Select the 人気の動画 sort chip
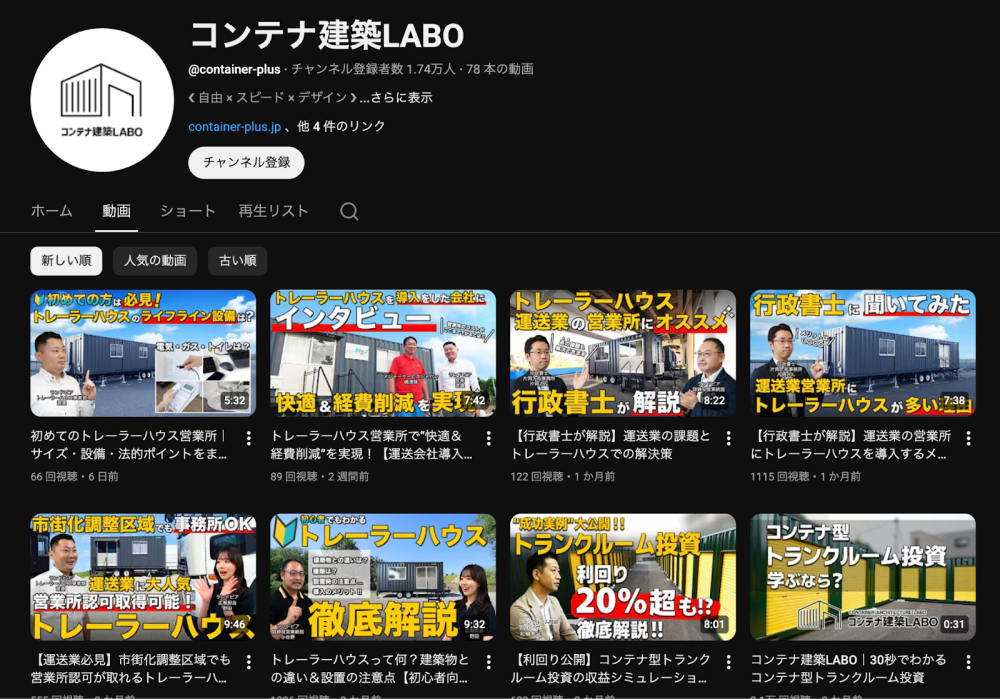This screenshot has width=1000, height=699. pos(155,260)
